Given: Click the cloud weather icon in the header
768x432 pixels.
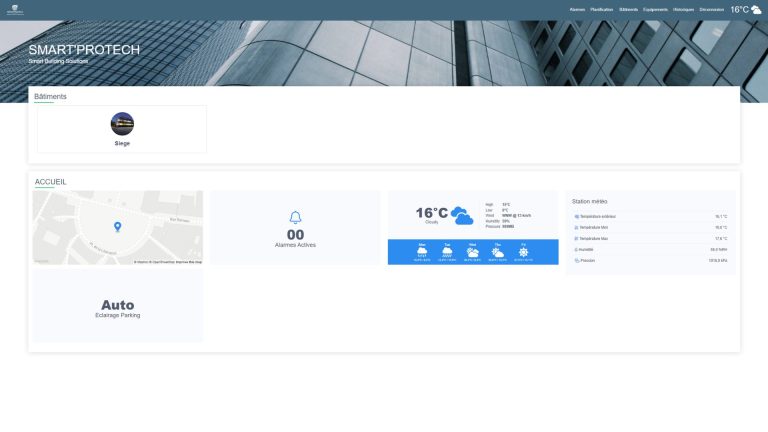Looking at the screenshot, I should (x=756, y=10).
